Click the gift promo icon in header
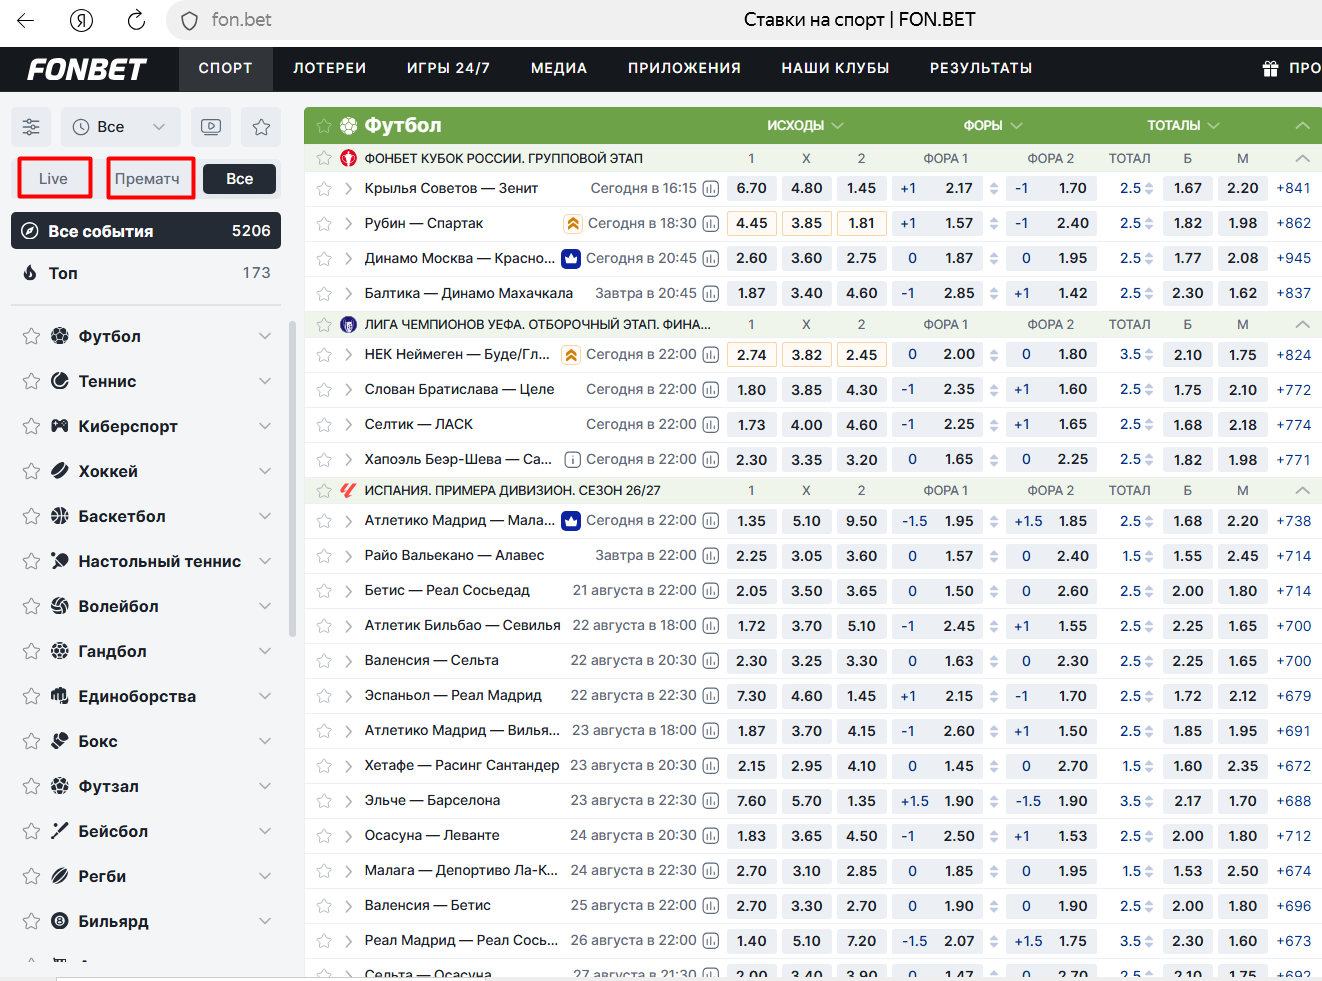The width and height of the screenshot is (1322, 981). [x=1270, y=68]
